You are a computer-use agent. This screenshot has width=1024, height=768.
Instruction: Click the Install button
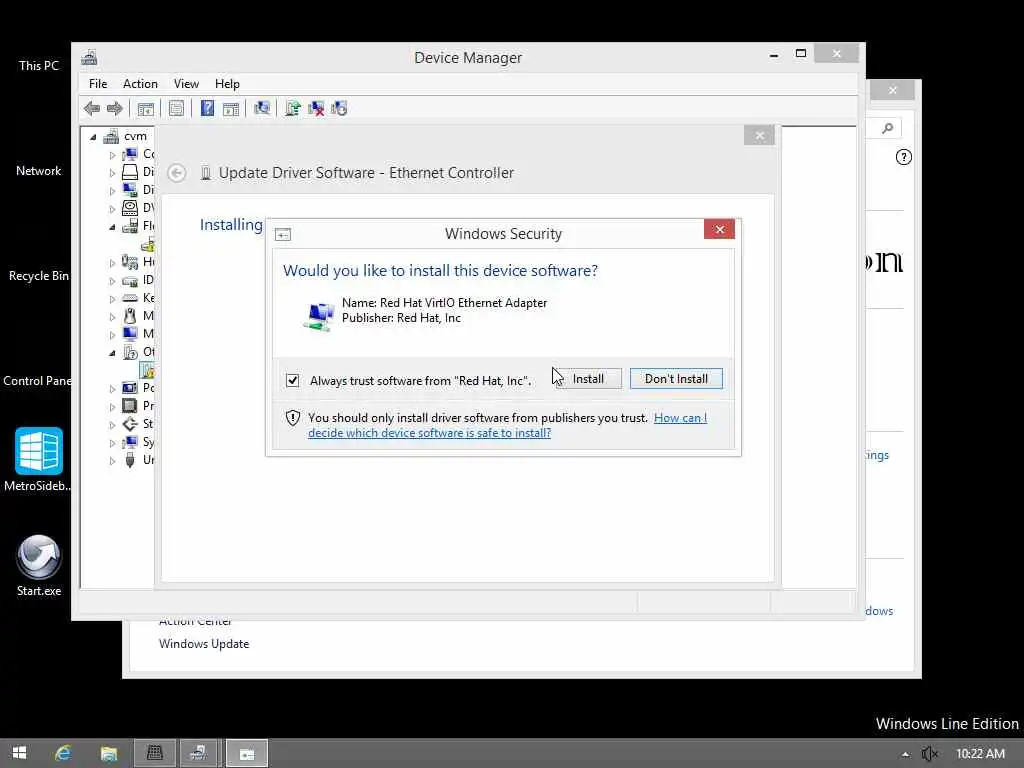588,379
